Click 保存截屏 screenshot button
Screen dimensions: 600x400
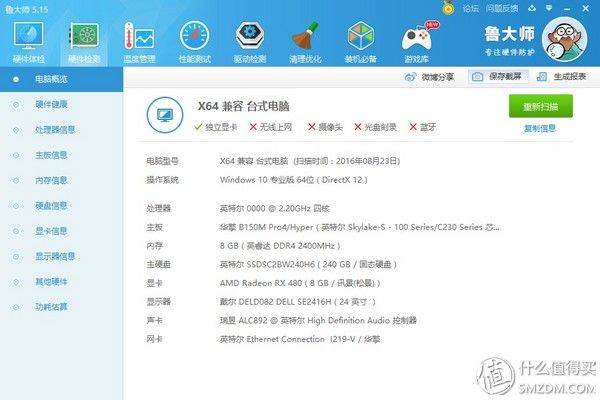[498, 77]
